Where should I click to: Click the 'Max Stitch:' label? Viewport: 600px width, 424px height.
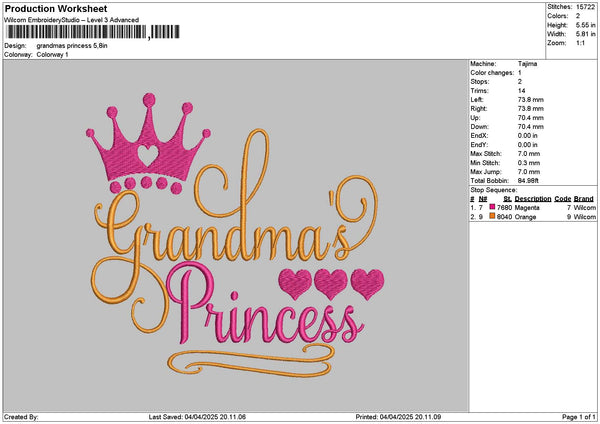point(486,154)
